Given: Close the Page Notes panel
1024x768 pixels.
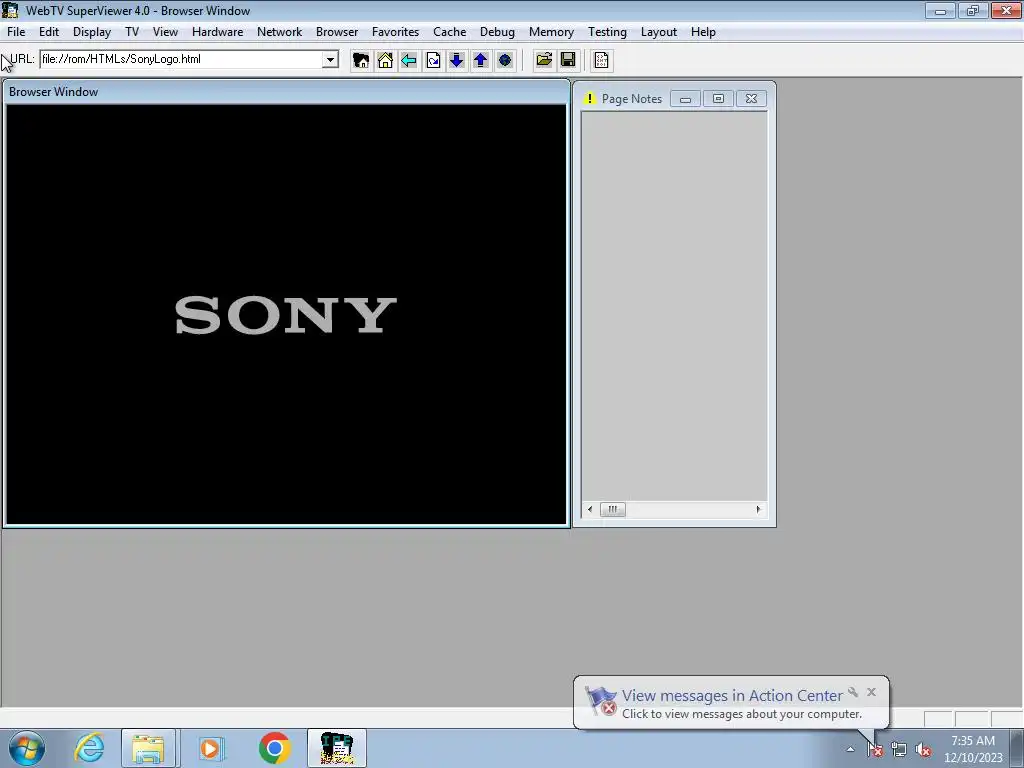Looking at the screenshot, I should click(x=751, y=99).
